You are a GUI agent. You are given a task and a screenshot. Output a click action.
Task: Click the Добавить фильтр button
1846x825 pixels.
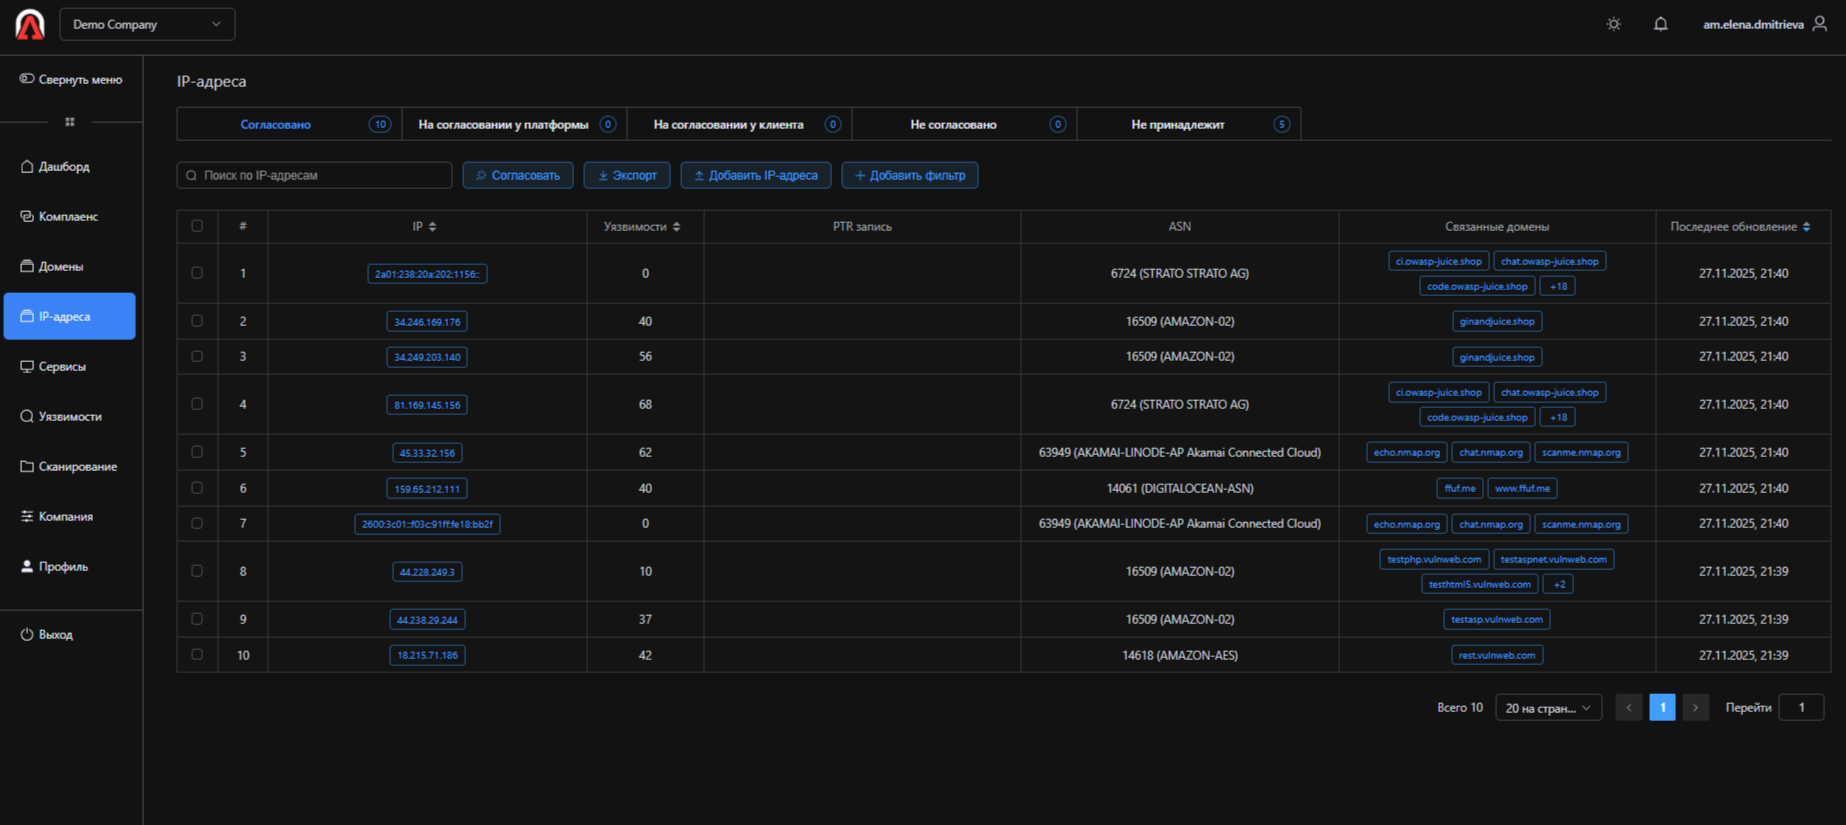pos(910,175)
